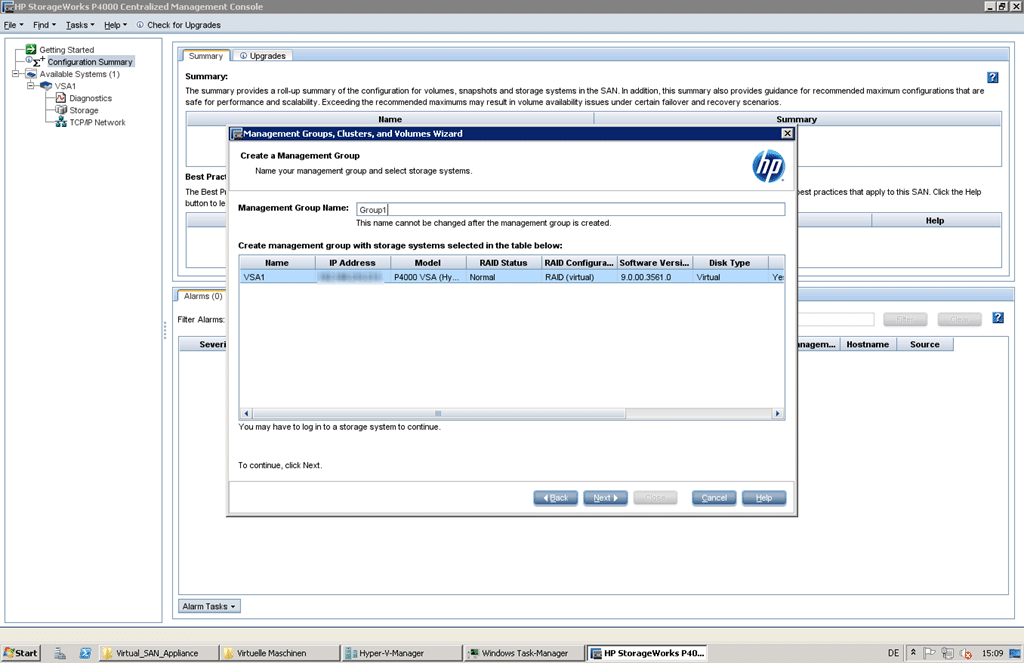Screen dimensions: 1024x663
Task: Click the Storage icon in tree
Action: 61,110
